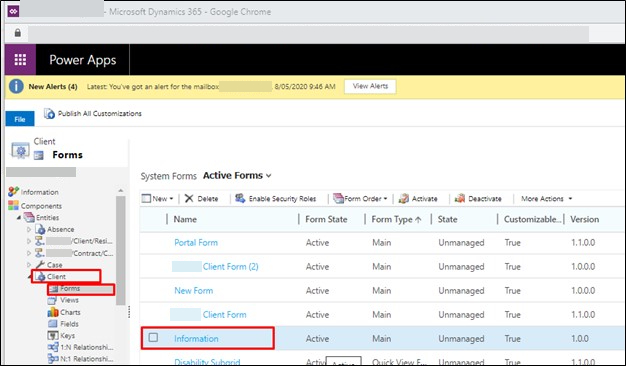Click version 1.0.0 in Information row

580,338
